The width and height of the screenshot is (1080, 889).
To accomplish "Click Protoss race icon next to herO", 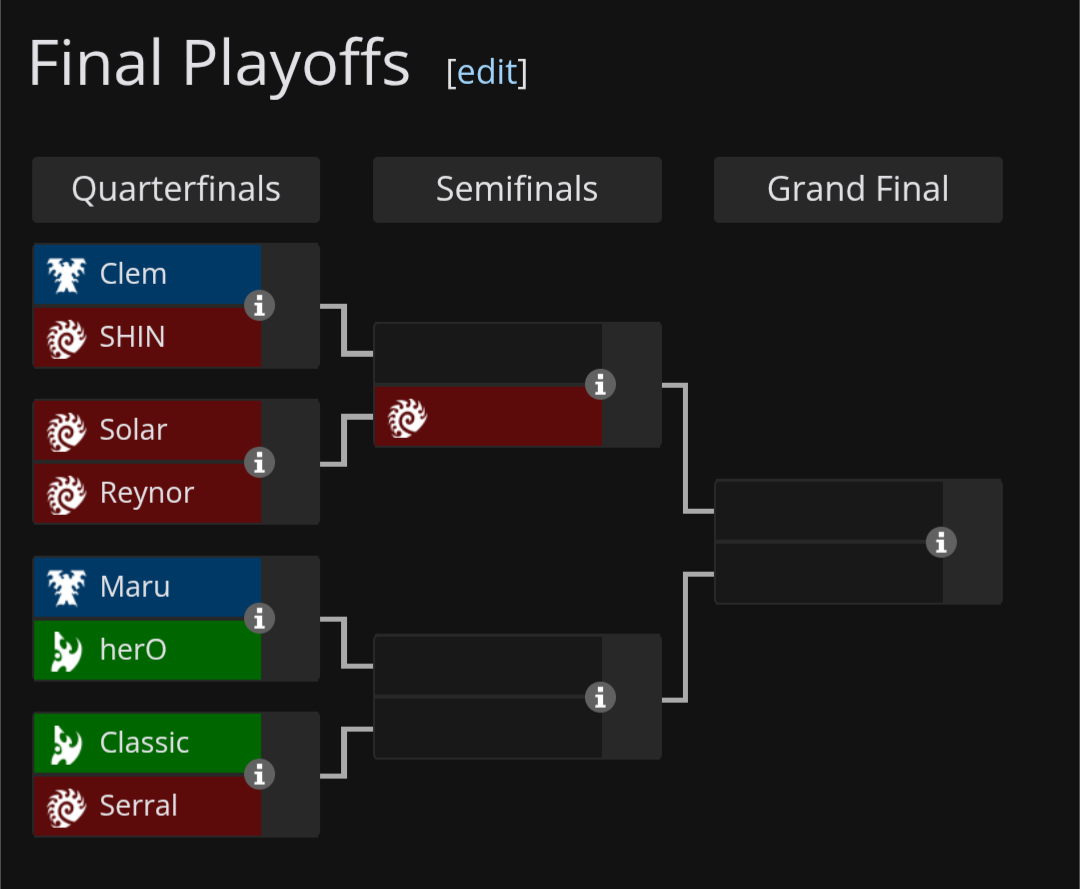I will click(66, 651).
